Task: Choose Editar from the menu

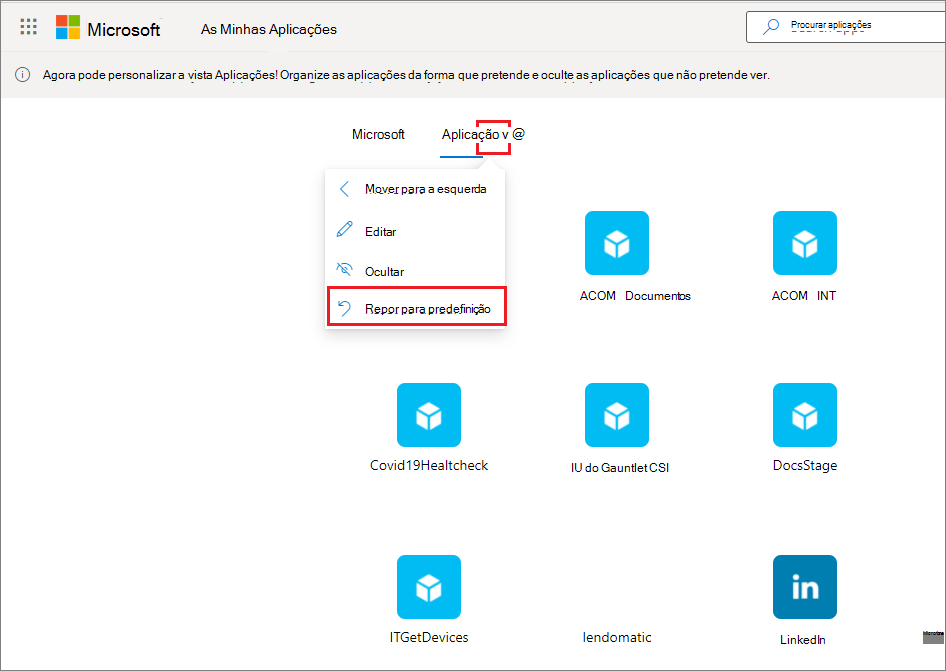Action: coord(415,231)
